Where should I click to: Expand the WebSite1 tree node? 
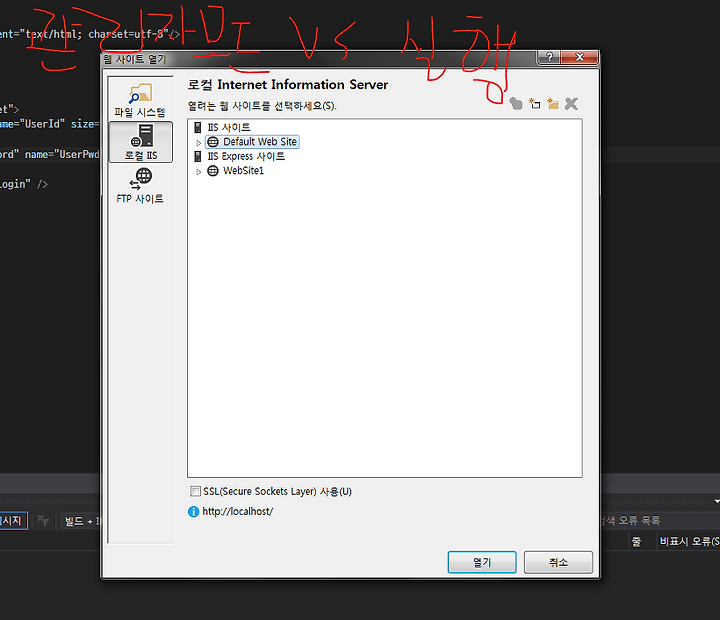click(x=198, y=172)
